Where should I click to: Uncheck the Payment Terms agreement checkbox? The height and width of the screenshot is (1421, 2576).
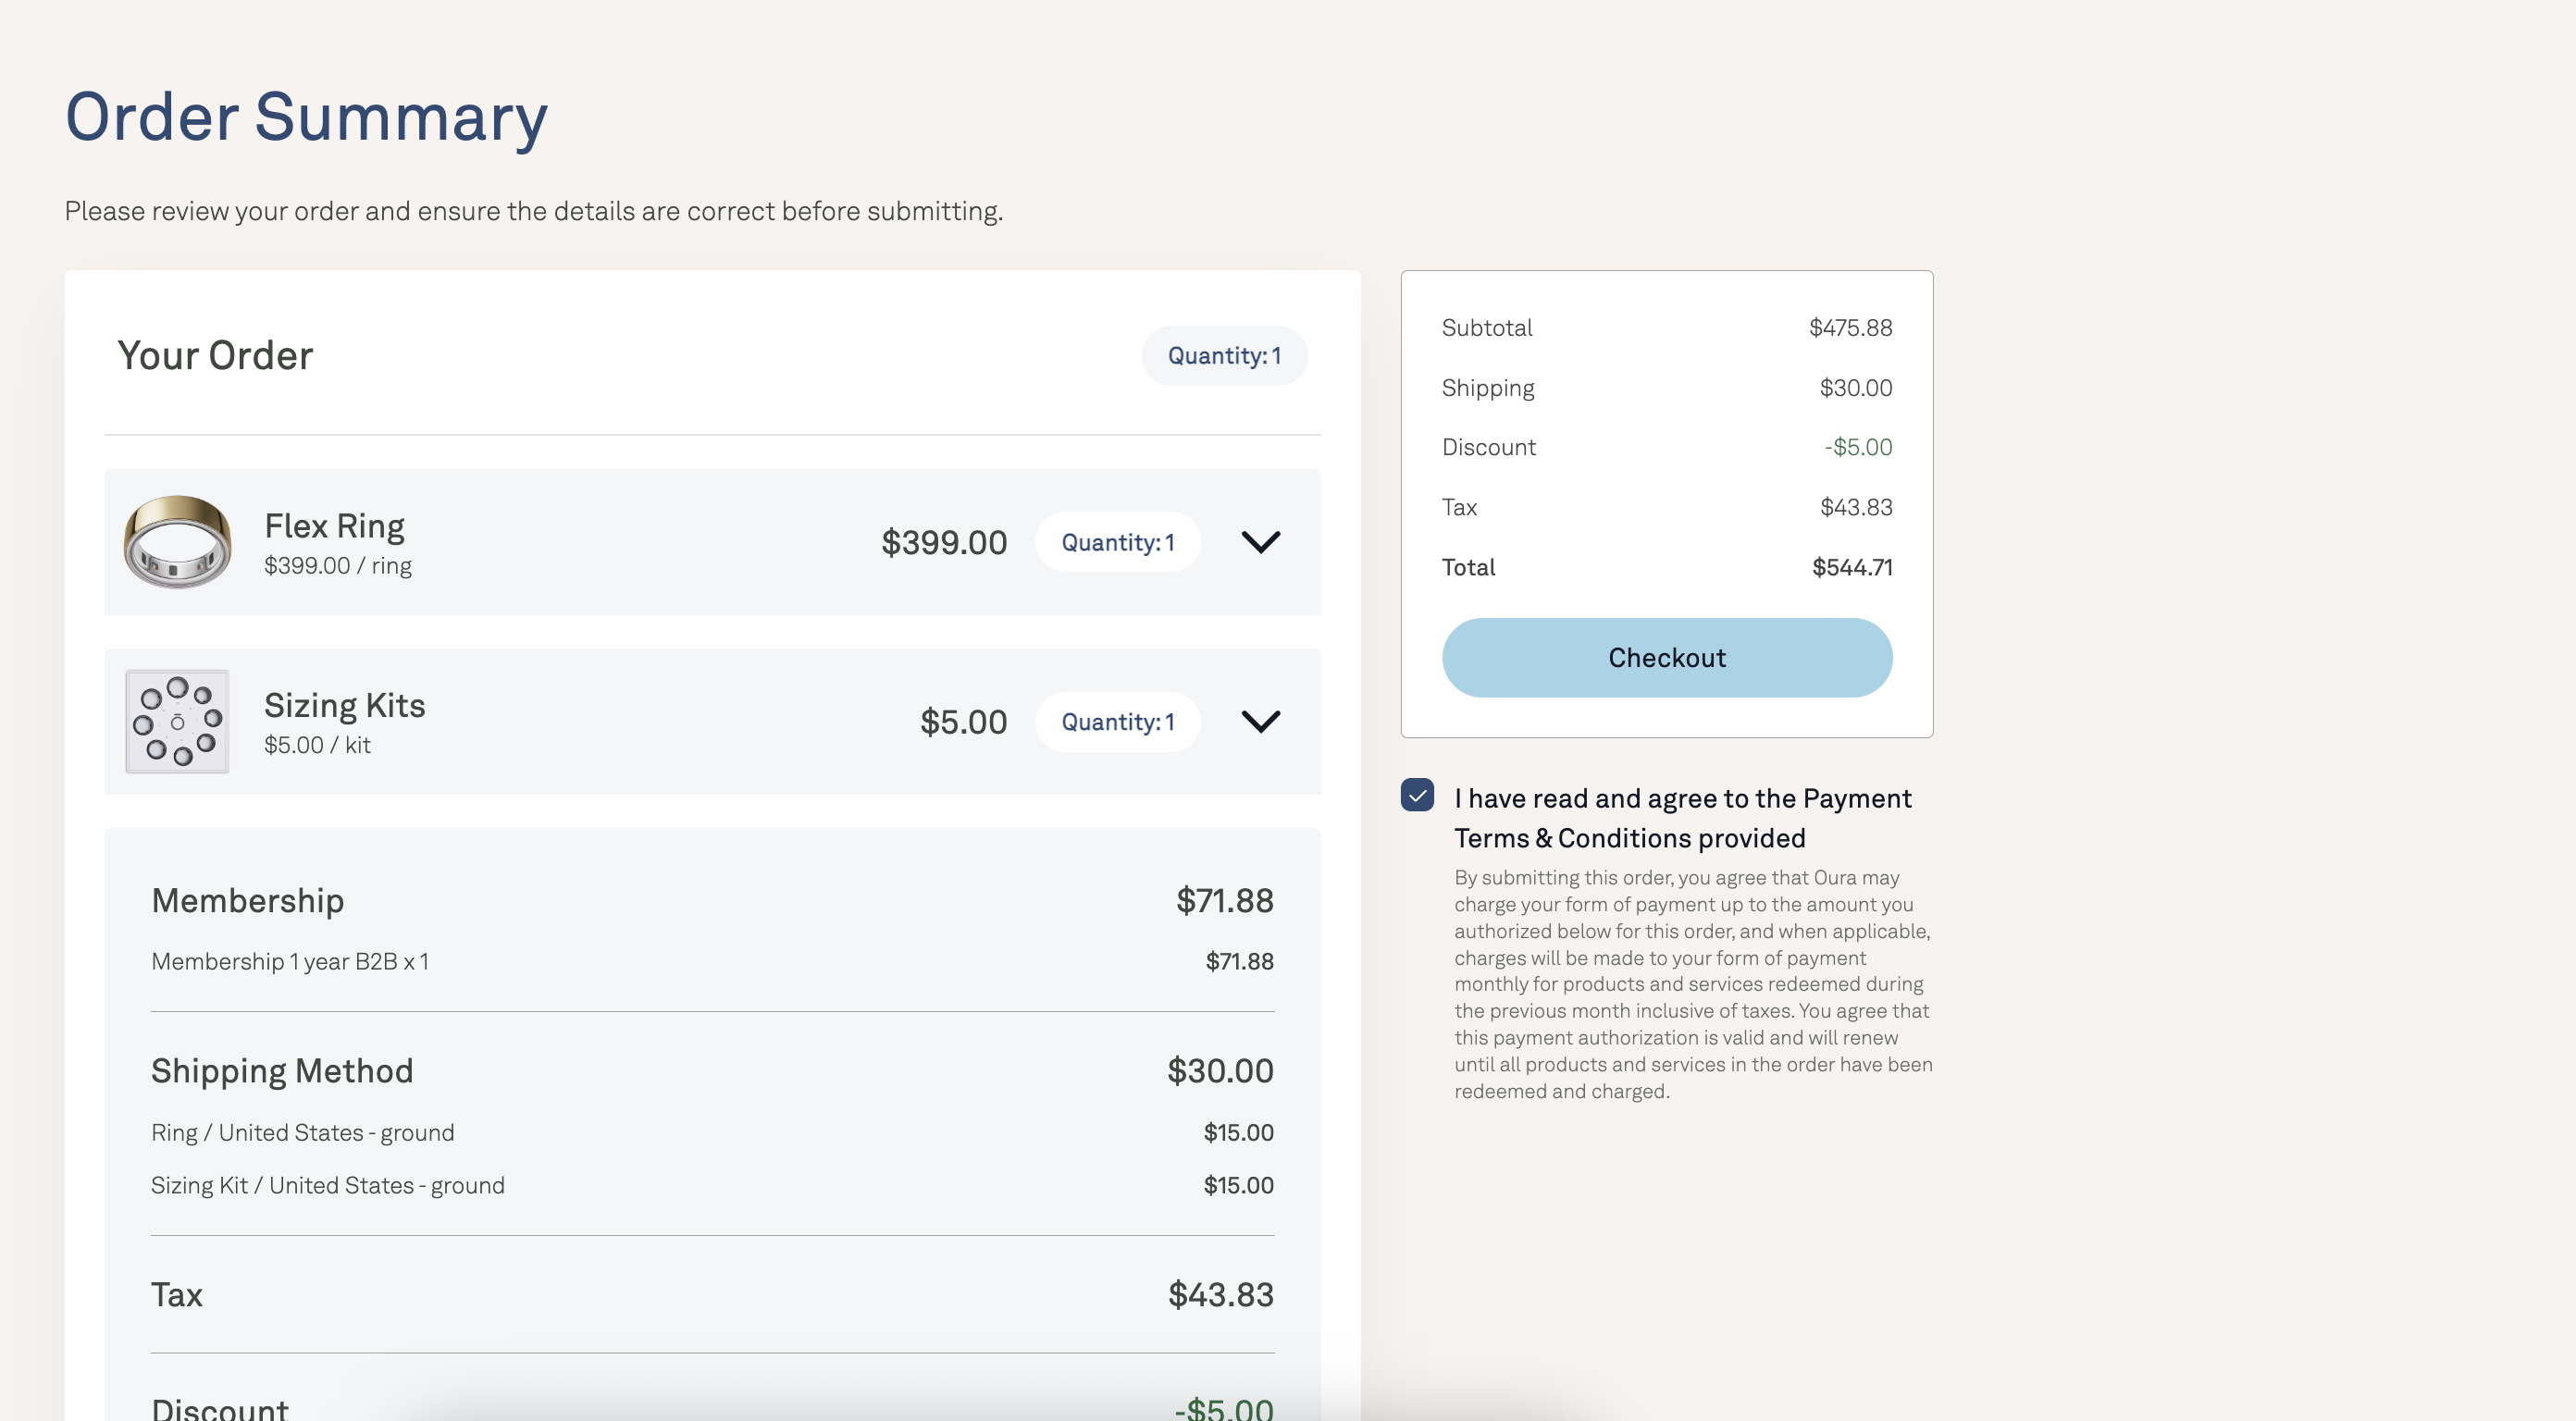click(1417, 795)
